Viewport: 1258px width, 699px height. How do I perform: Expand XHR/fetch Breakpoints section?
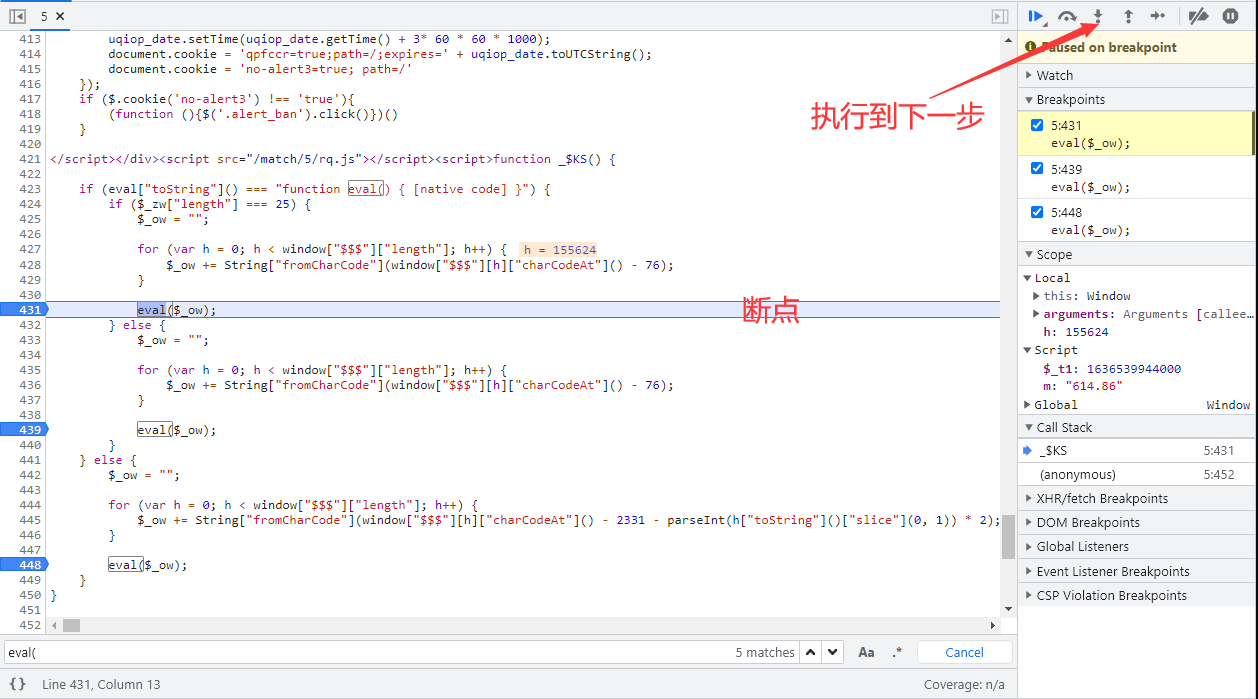tap(1101, 498)
